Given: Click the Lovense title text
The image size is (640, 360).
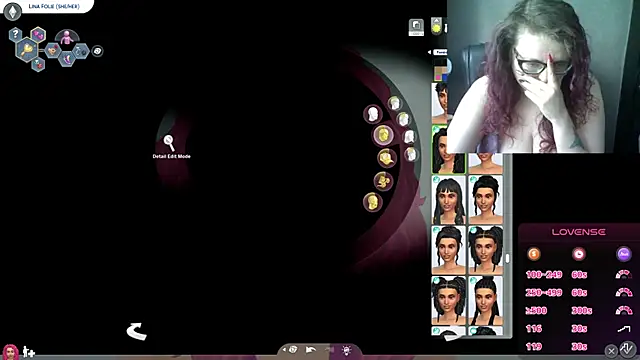Looking at the screenshot, I should pos(578,232).
